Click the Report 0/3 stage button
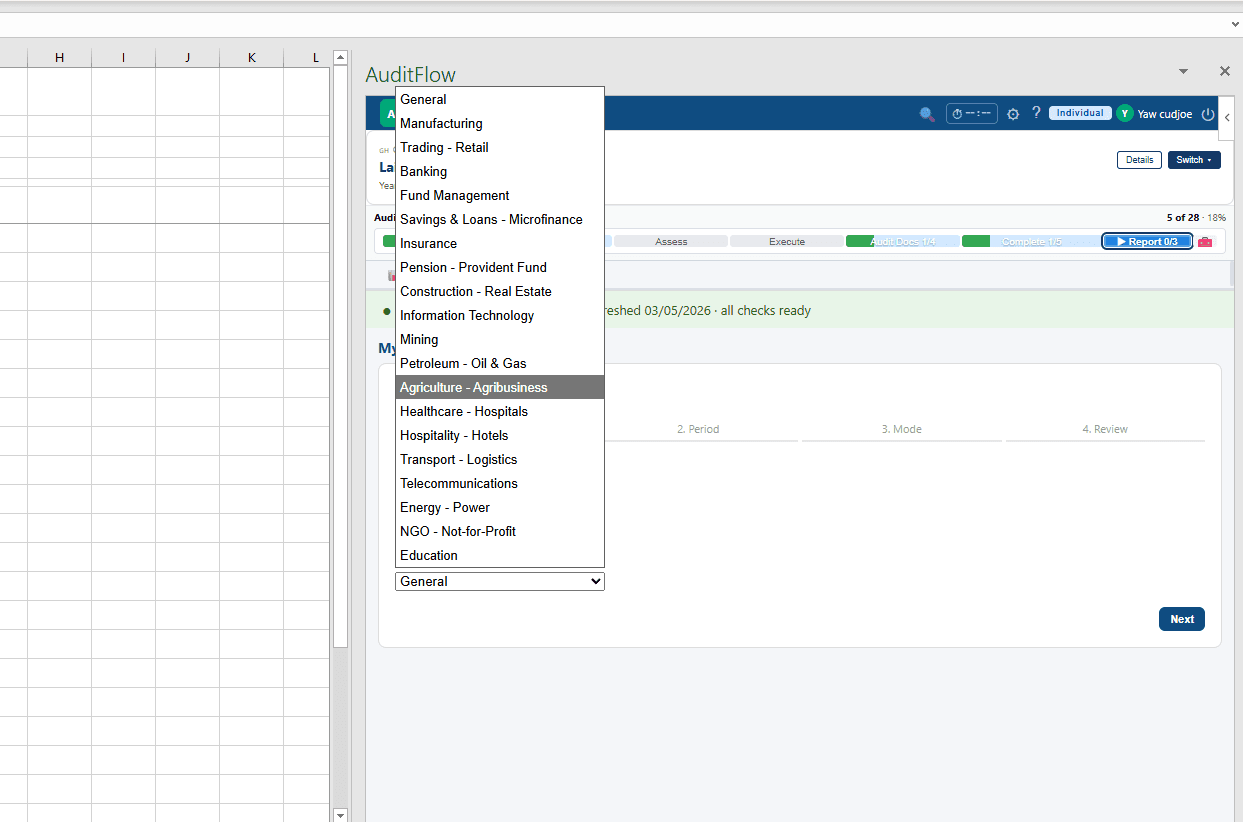 click(x=1147, y=242)
